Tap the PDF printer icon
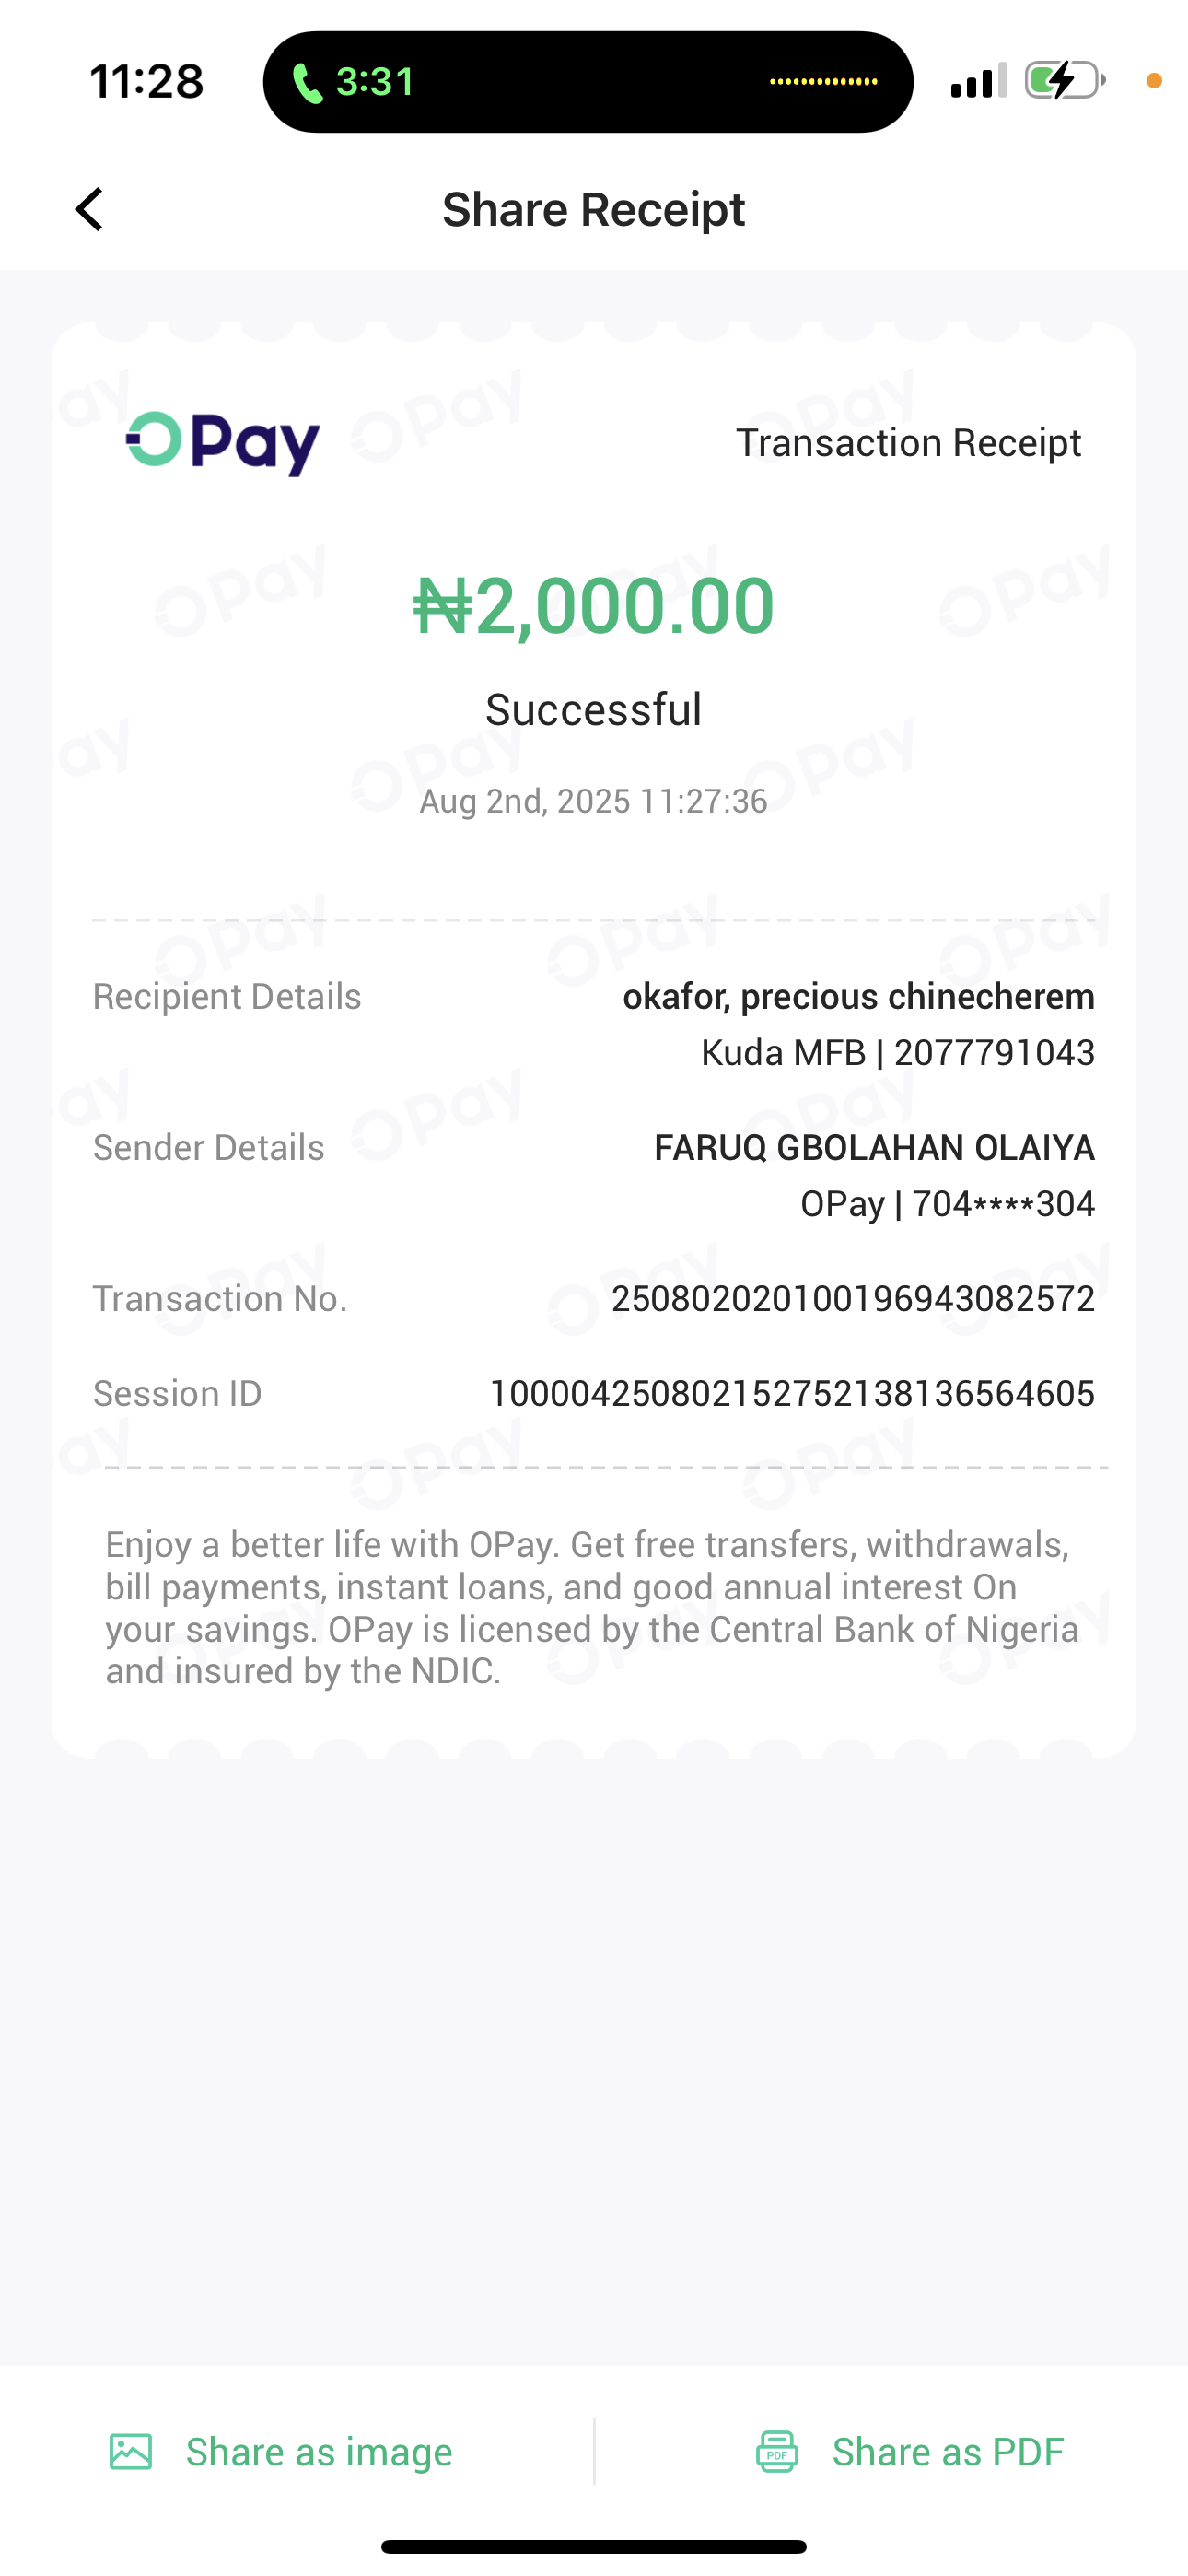1188x2576 pixels. (x=777, y=2451)
